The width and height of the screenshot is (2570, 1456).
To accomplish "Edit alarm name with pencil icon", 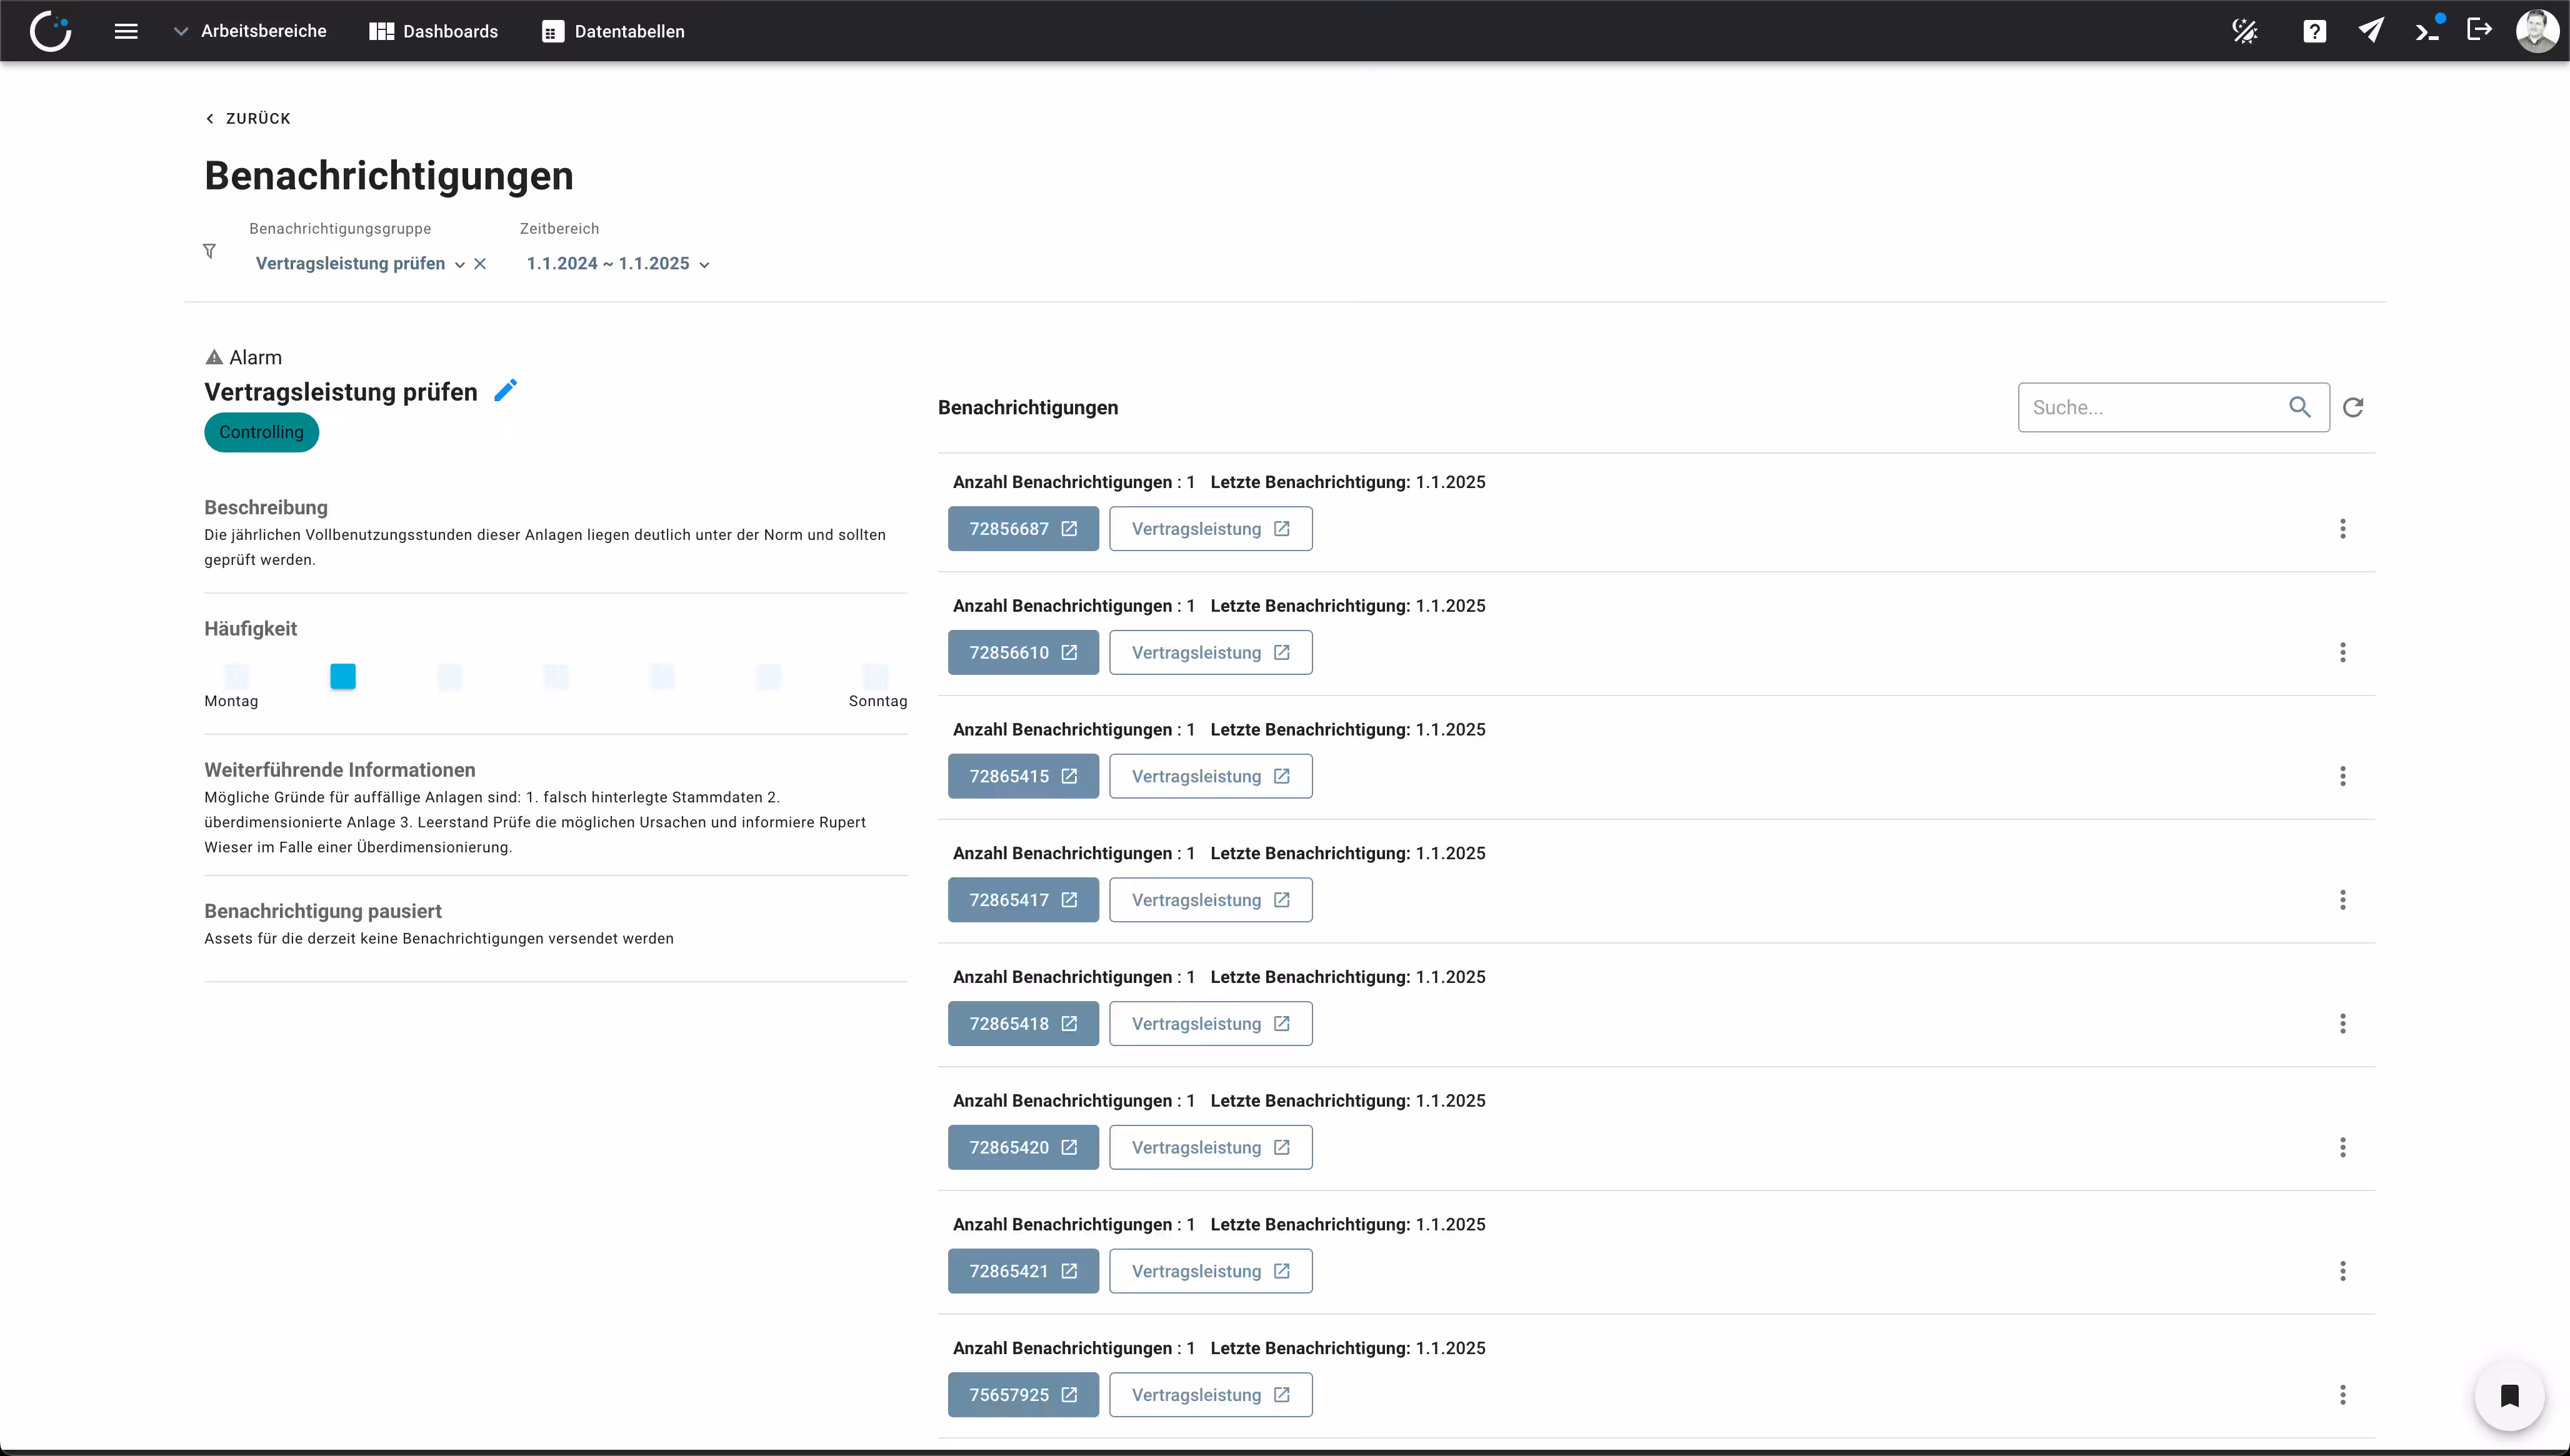I will pyautogui.click(x=506, y=390).
